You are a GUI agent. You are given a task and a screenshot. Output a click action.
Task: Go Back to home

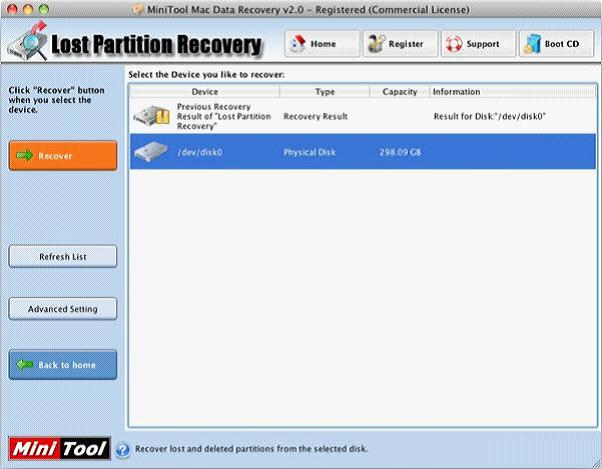point(63,365)
